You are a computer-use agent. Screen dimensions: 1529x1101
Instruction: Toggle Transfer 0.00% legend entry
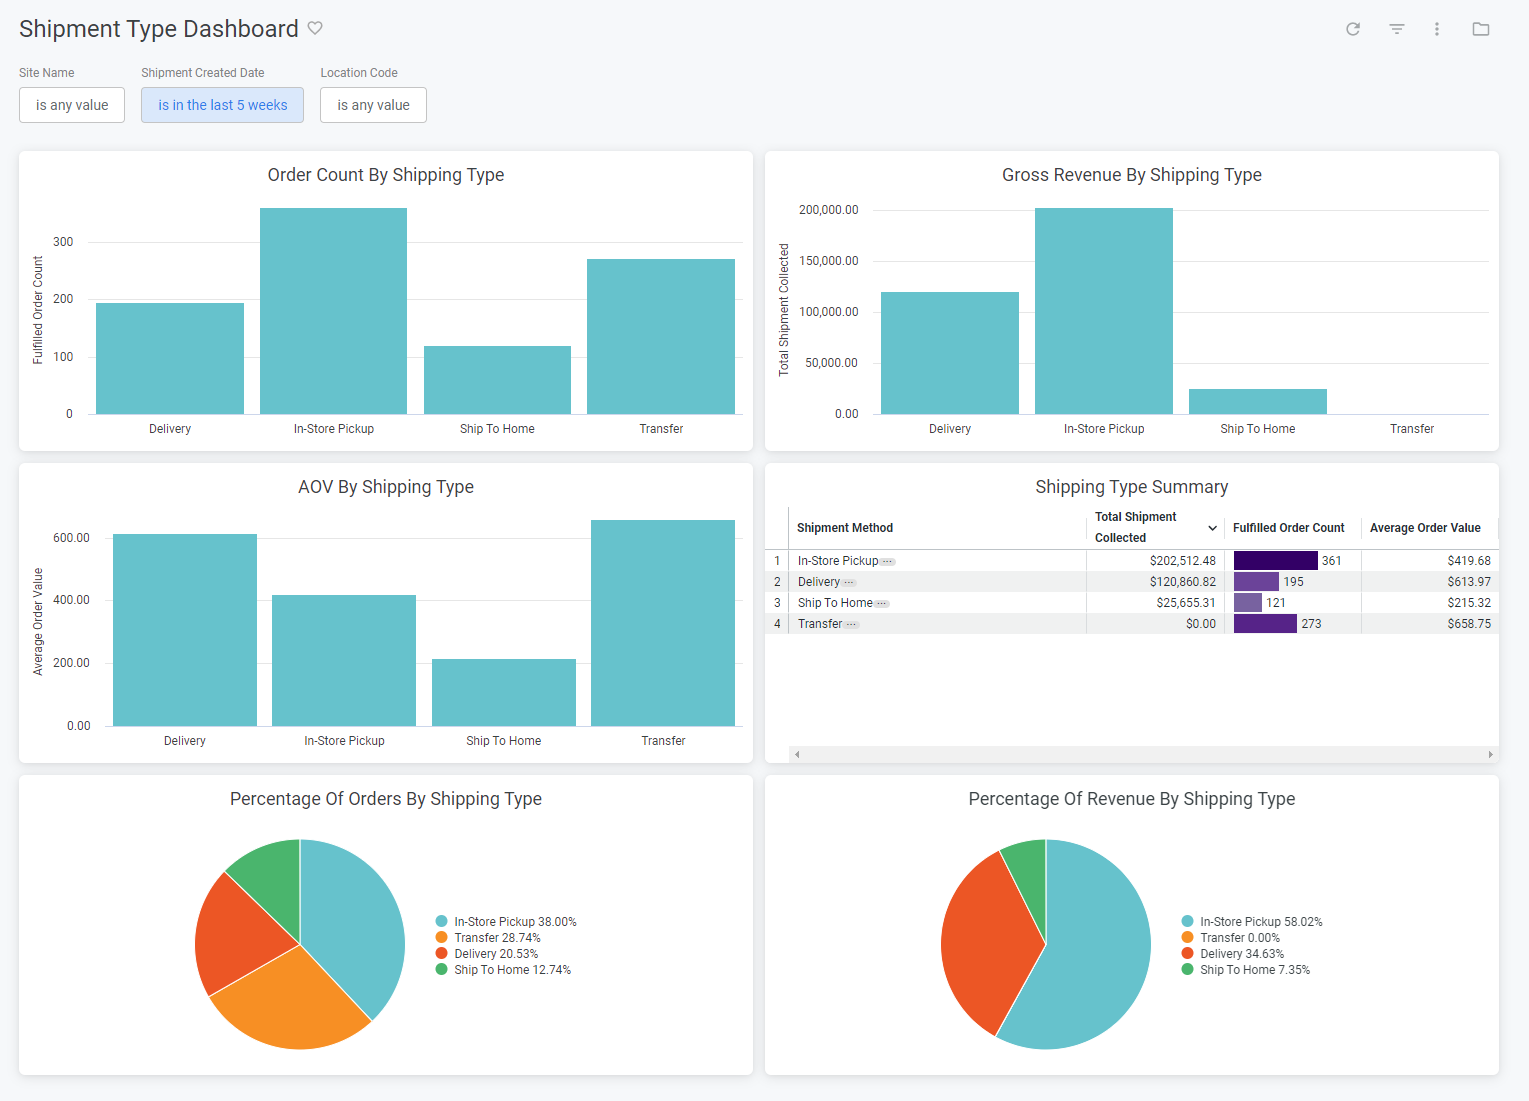coord(1231,938)
